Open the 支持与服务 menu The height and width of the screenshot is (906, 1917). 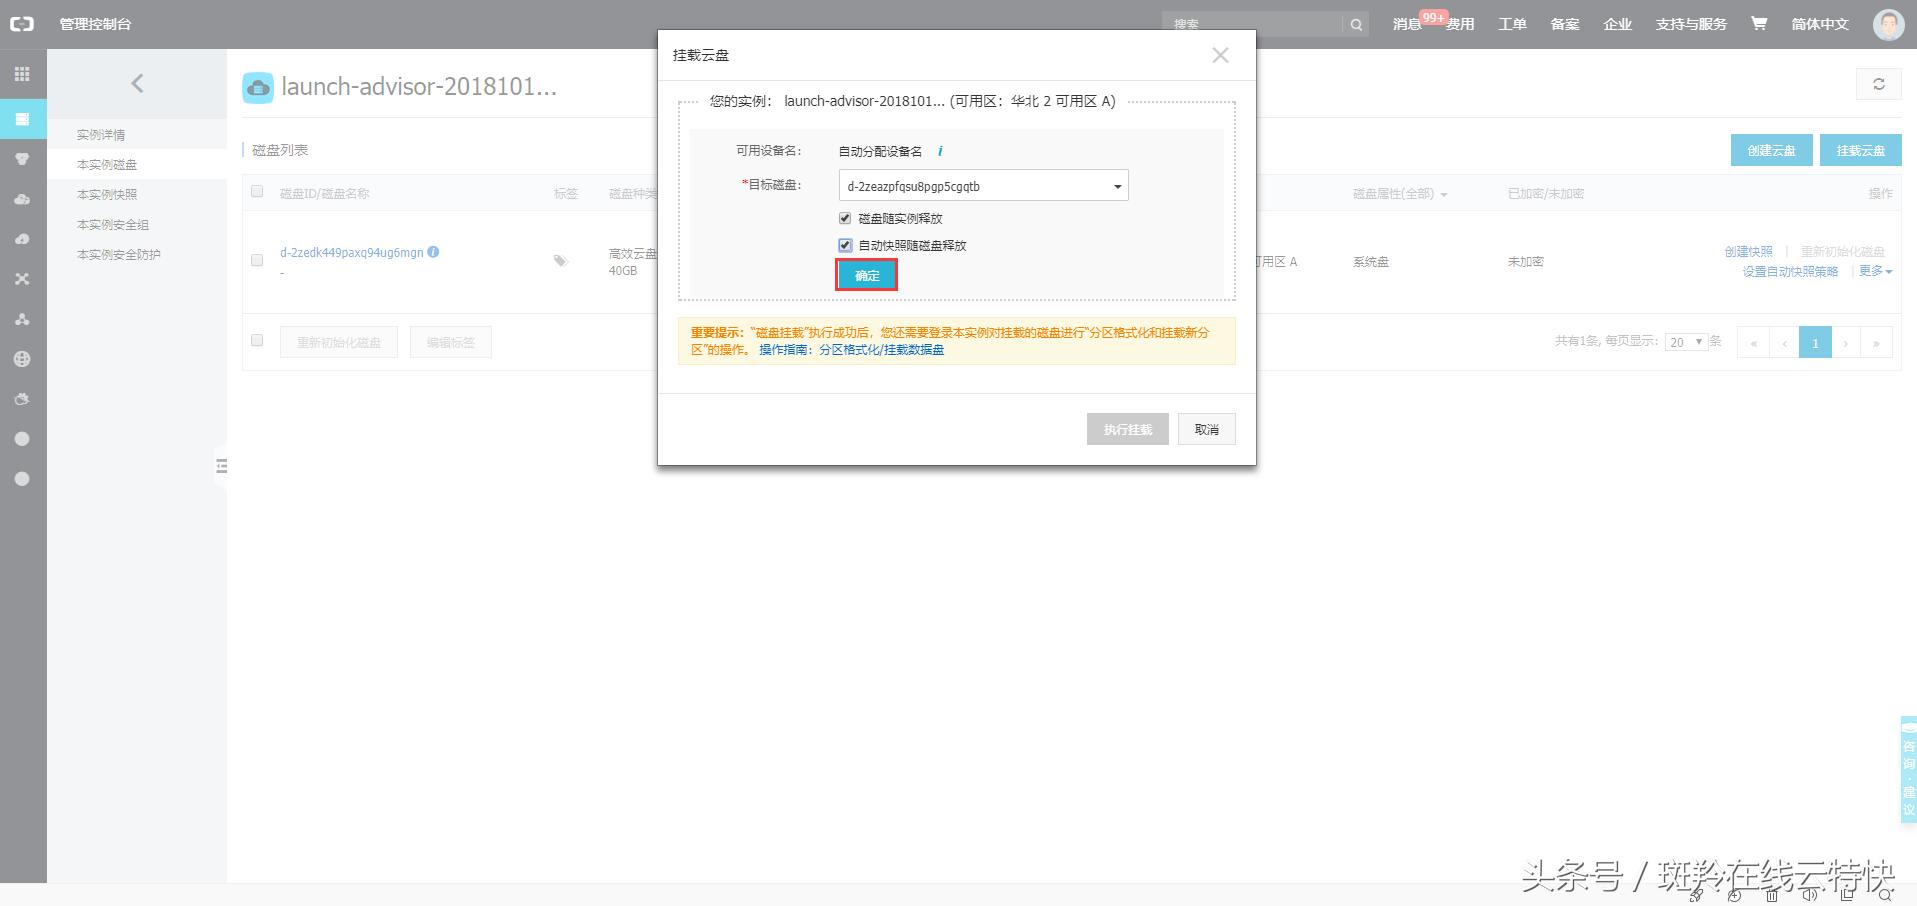(x=1690, y=23)
